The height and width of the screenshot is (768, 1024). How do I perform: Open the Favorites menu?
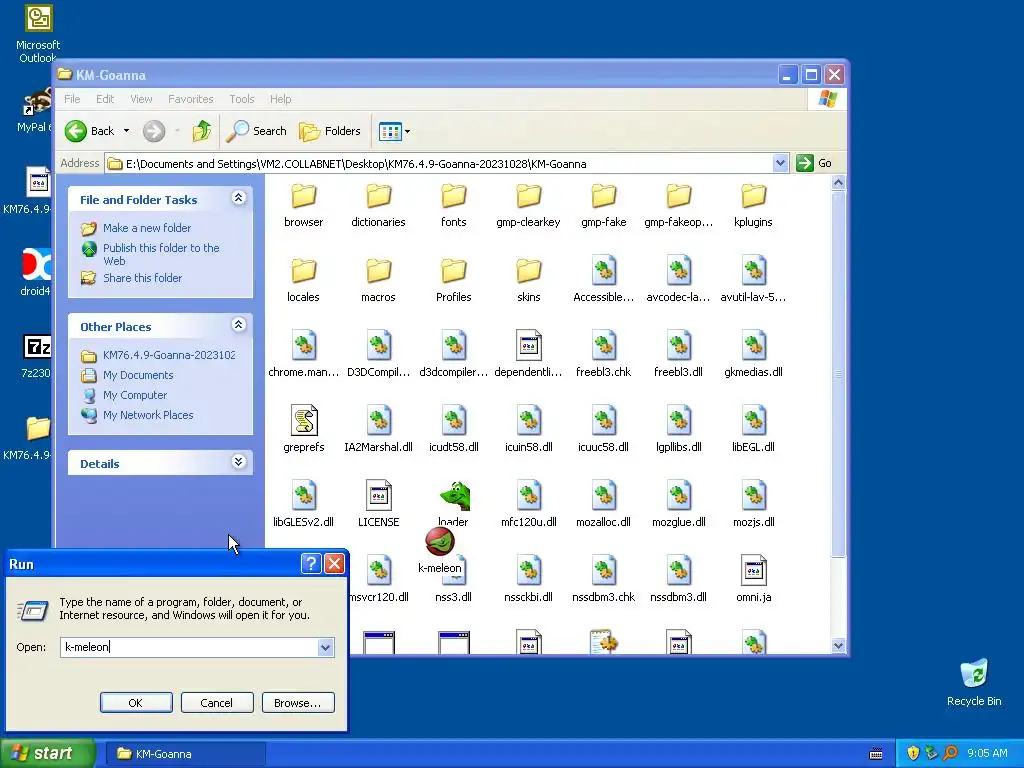(x=191, y=99)
